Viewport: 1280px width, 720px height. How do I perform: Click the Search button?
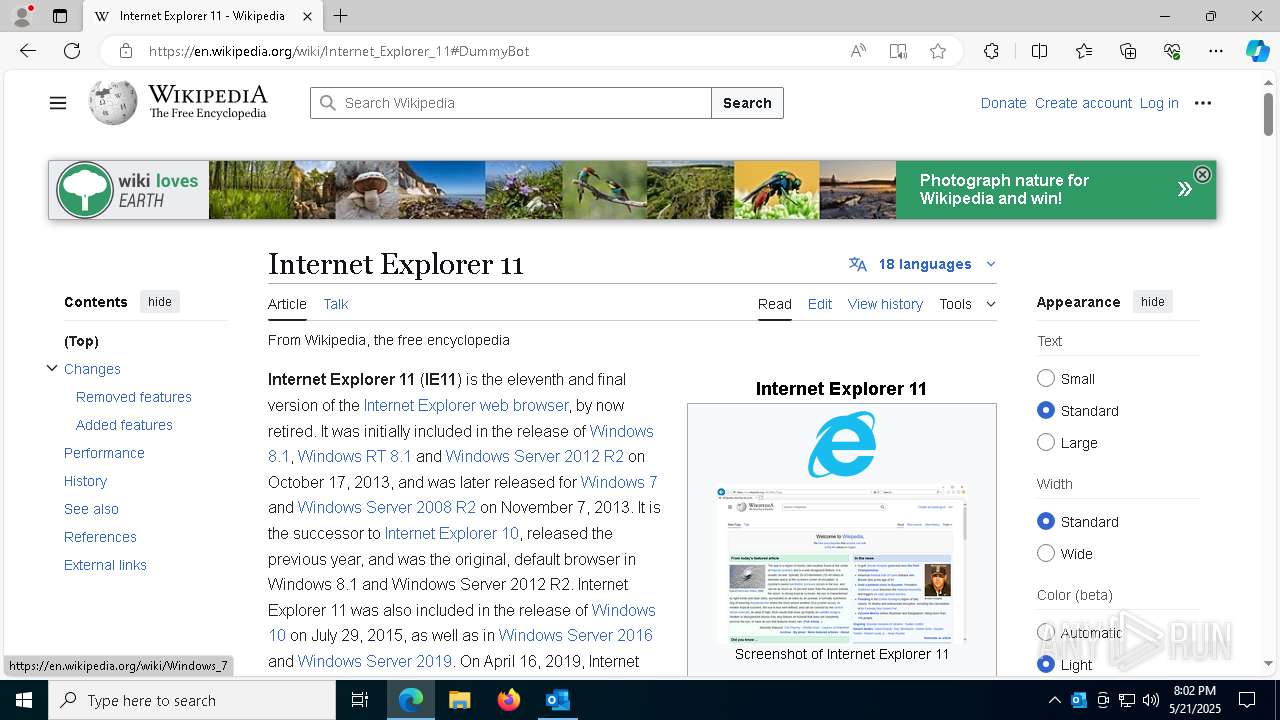pyautogui.click(x=747, y=103)
